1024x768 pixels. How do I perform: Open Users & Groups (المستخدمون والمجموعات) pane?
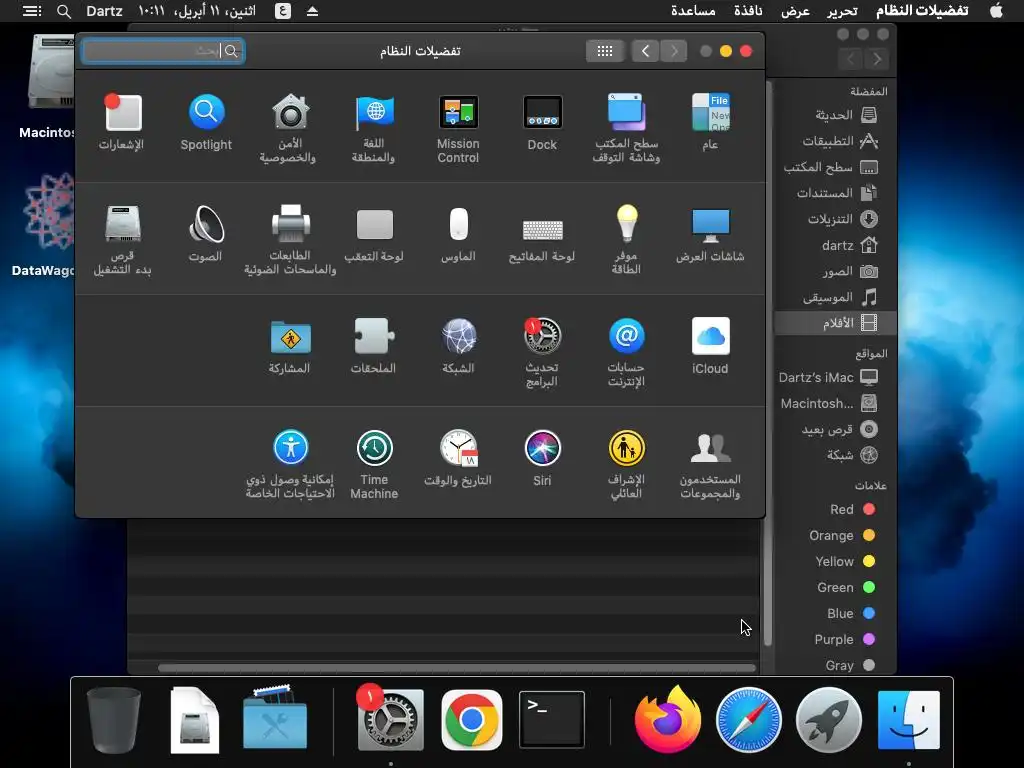click(711, 464)
